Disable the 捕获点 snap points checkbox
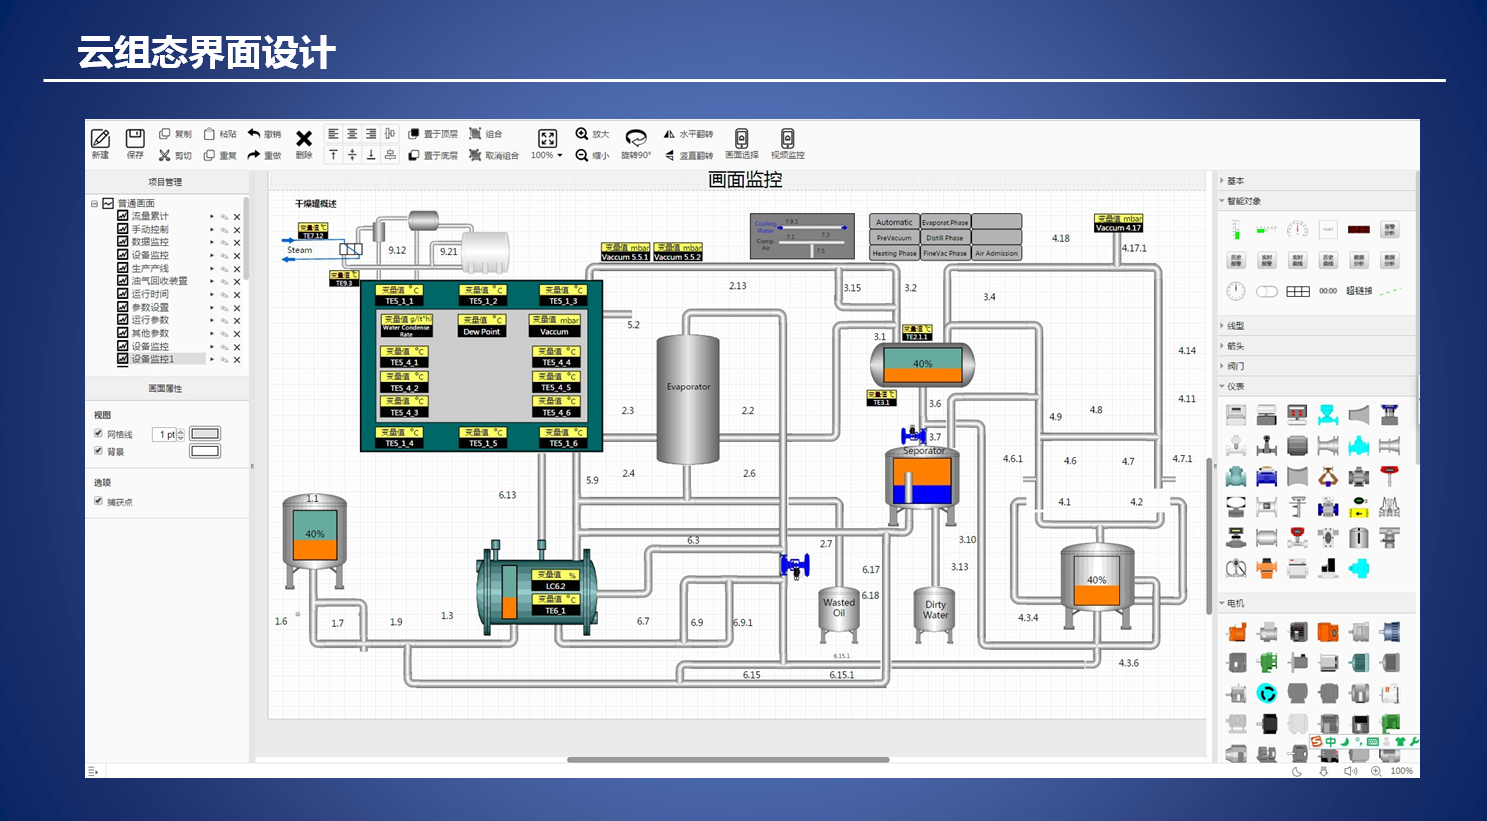1487x821 pixels. tap(98, 501)
